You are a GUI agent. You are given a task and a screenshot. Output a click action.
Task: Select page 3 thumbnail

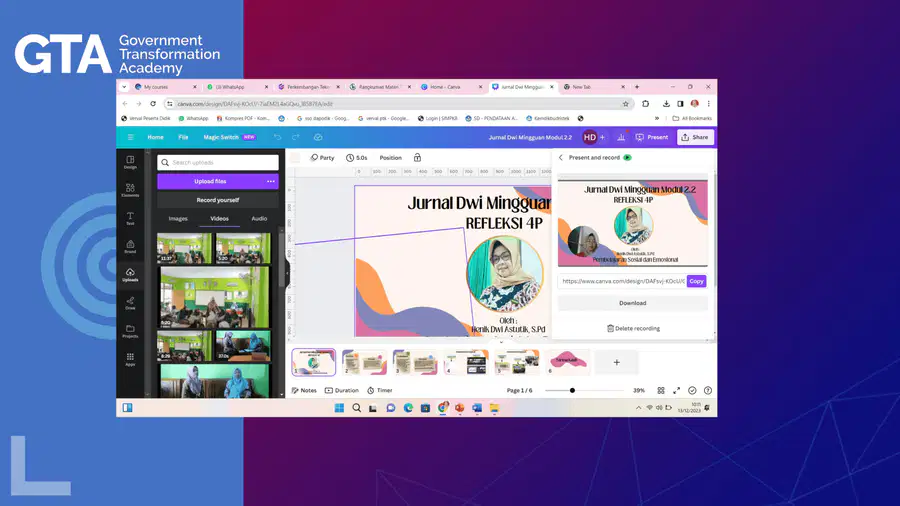(x=415, y=363)
